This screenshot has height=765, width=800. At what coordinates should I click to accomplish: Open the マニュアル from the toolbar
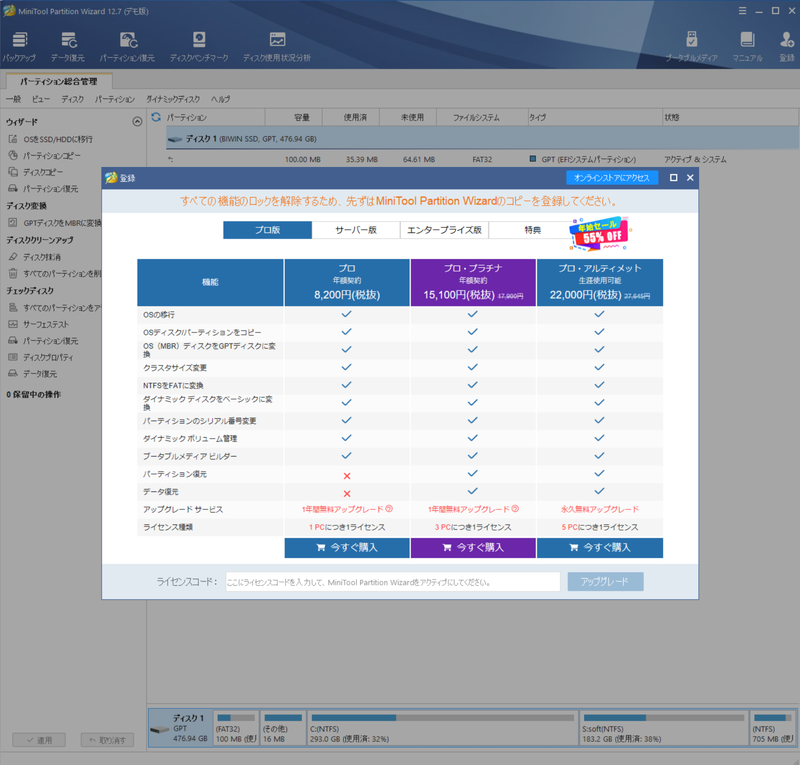[x=747, y=46]
